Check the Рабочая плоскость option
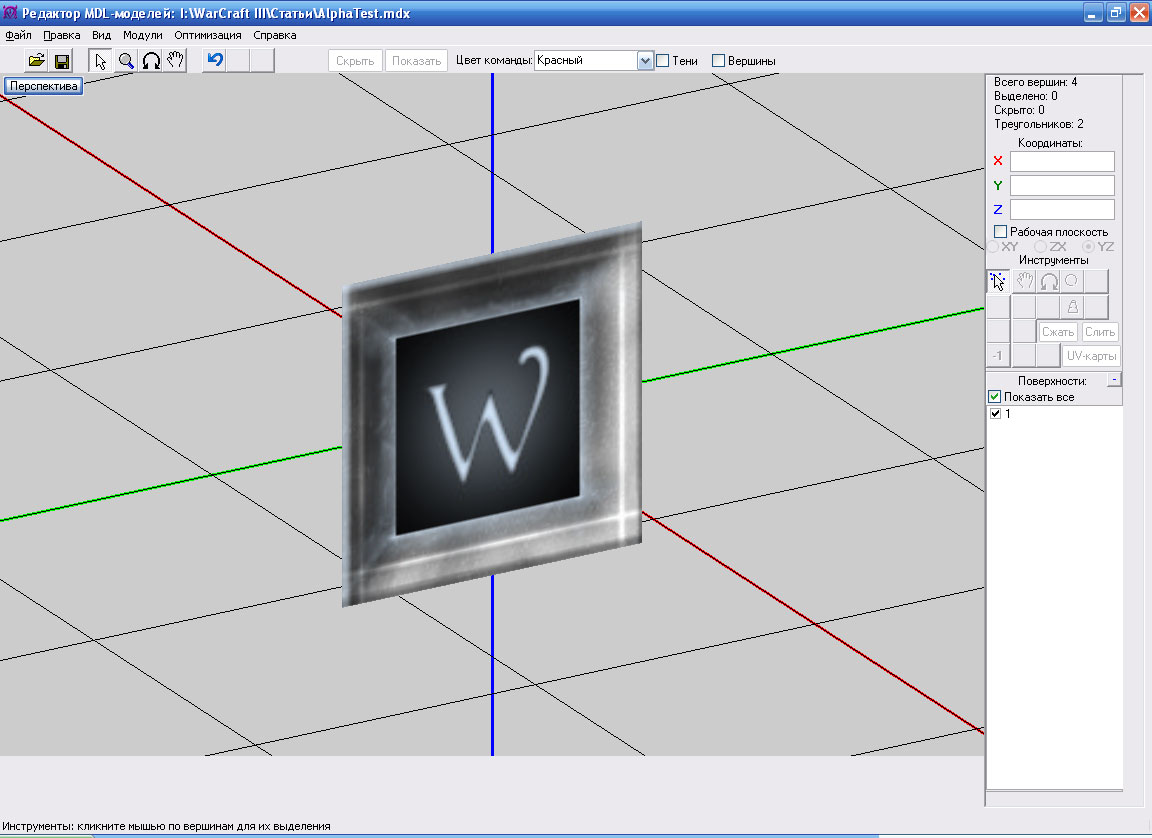This screenshot has height=838, width=1152. tap(1000, 232)
